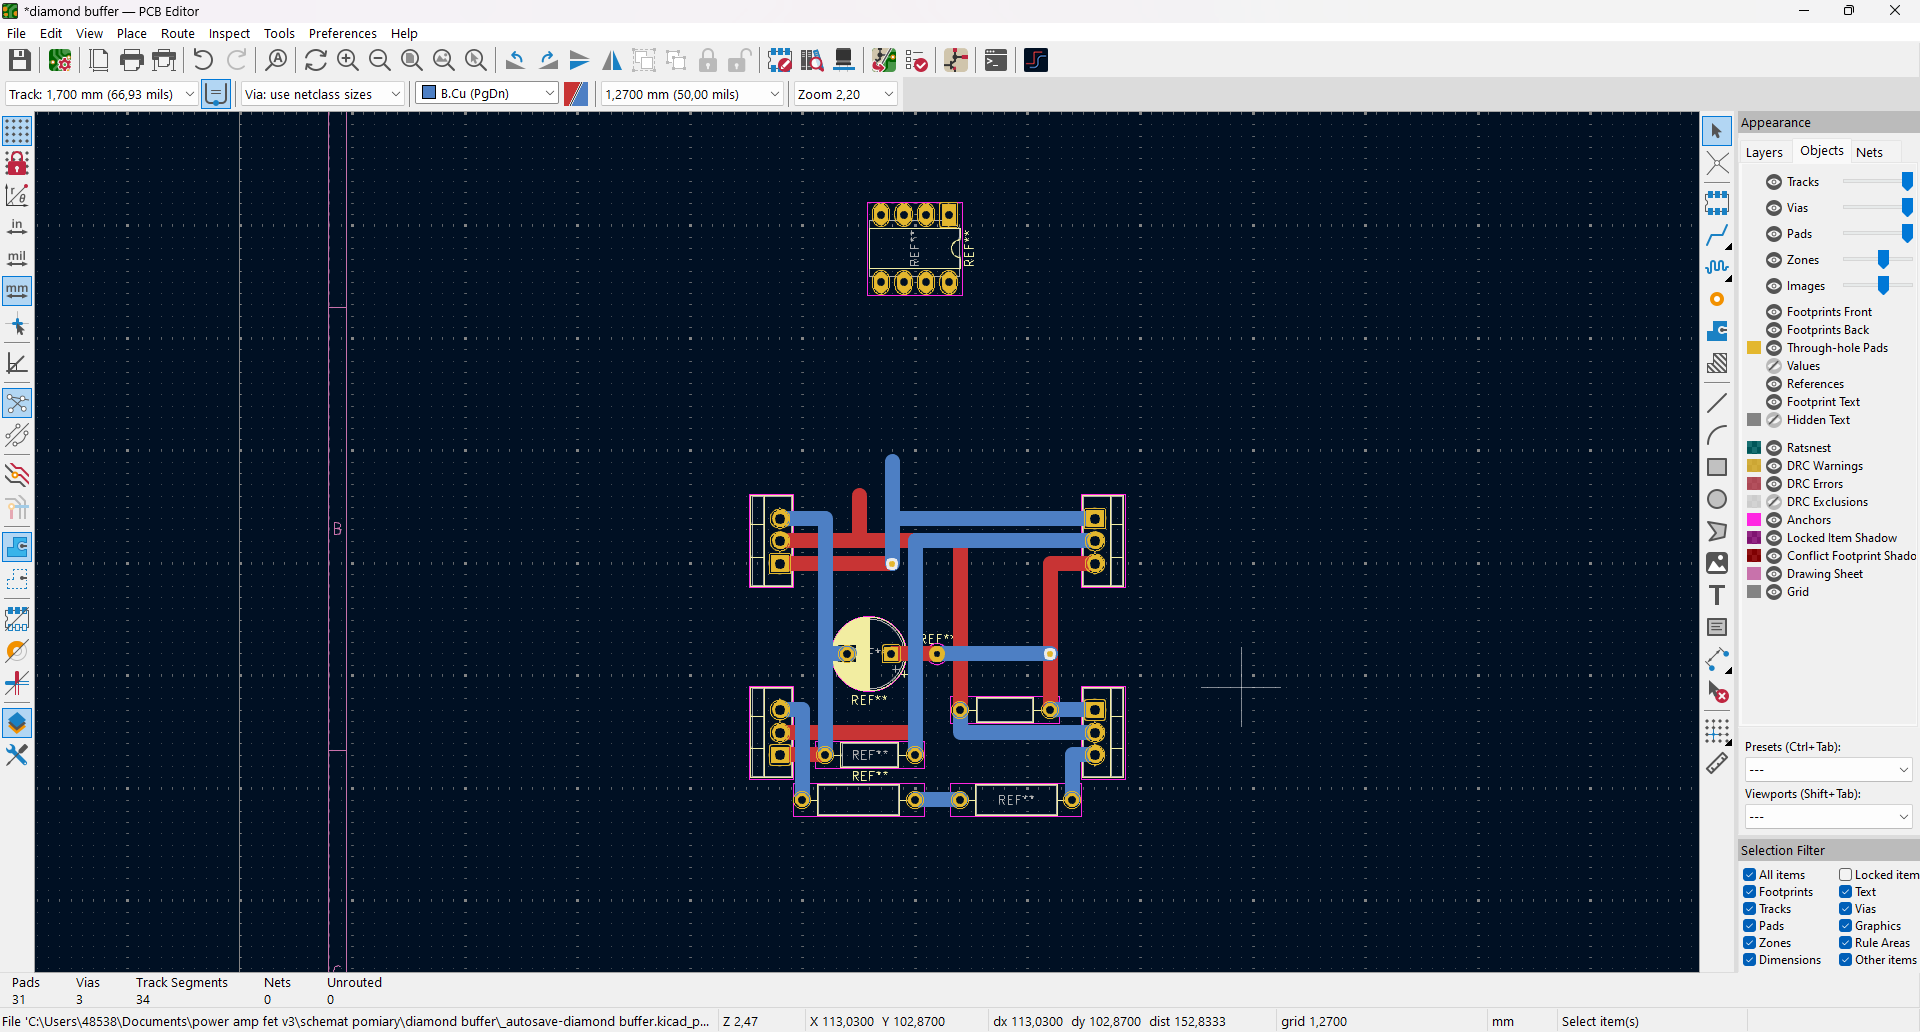The height and width of the screenshot is (1032, 1920).
Task: Open the Viewports dropdown
Action: click(x=1828, y=817)
